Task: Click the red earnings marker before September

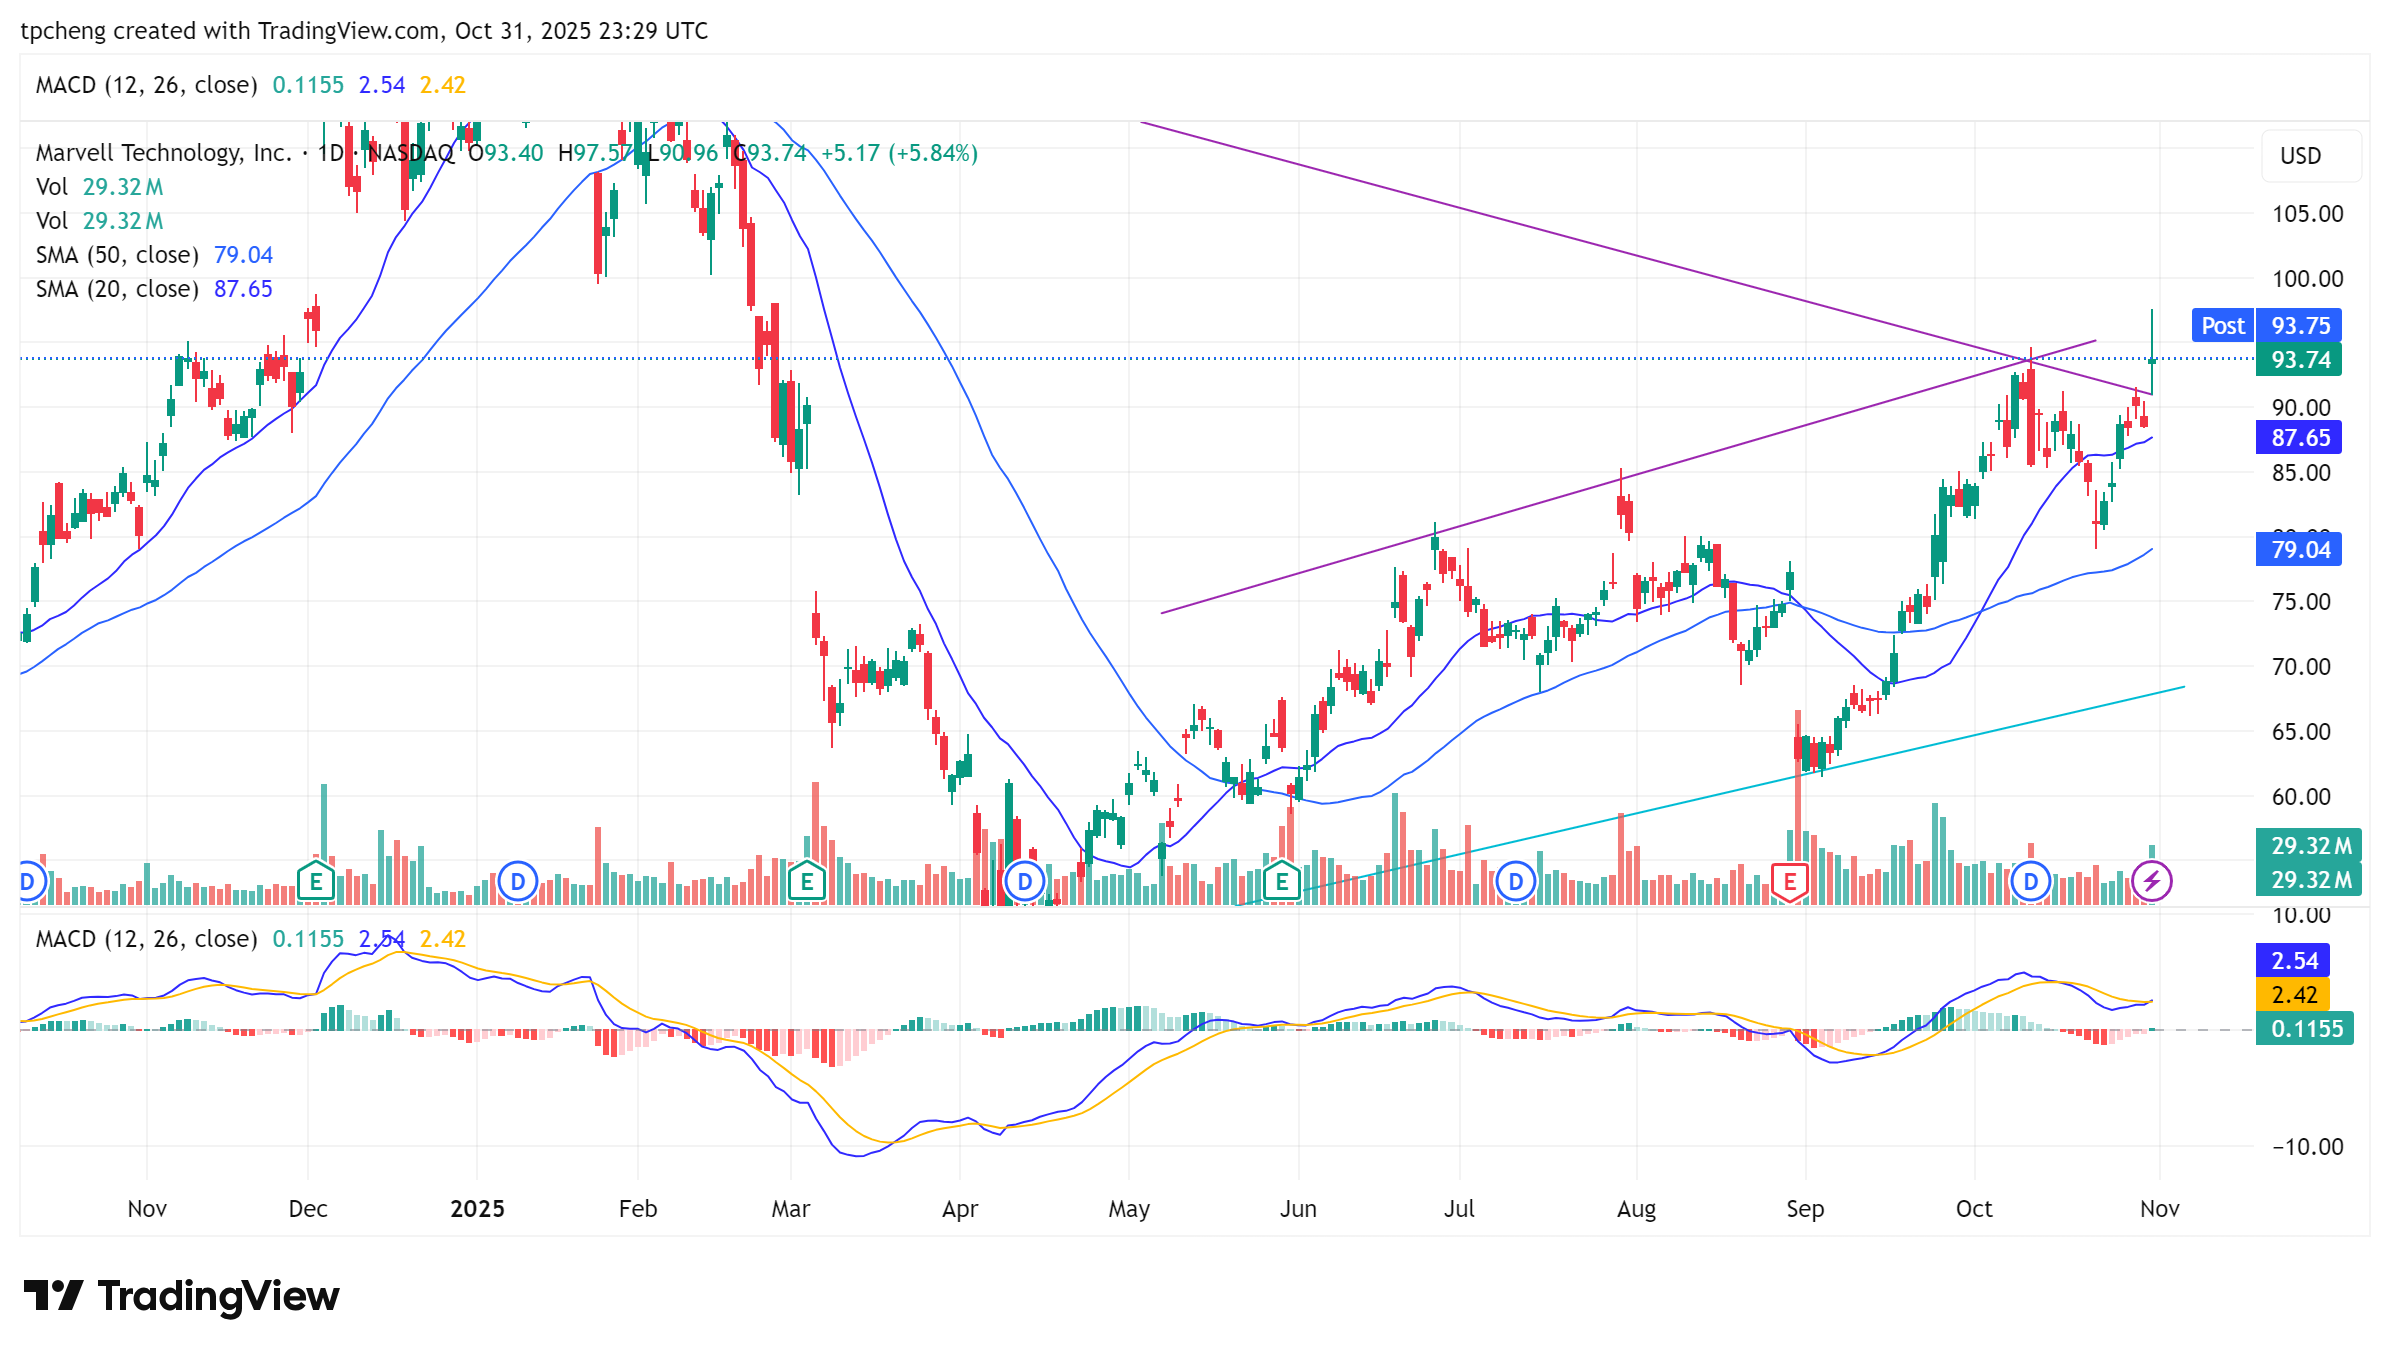Action: click(1790, 882)
